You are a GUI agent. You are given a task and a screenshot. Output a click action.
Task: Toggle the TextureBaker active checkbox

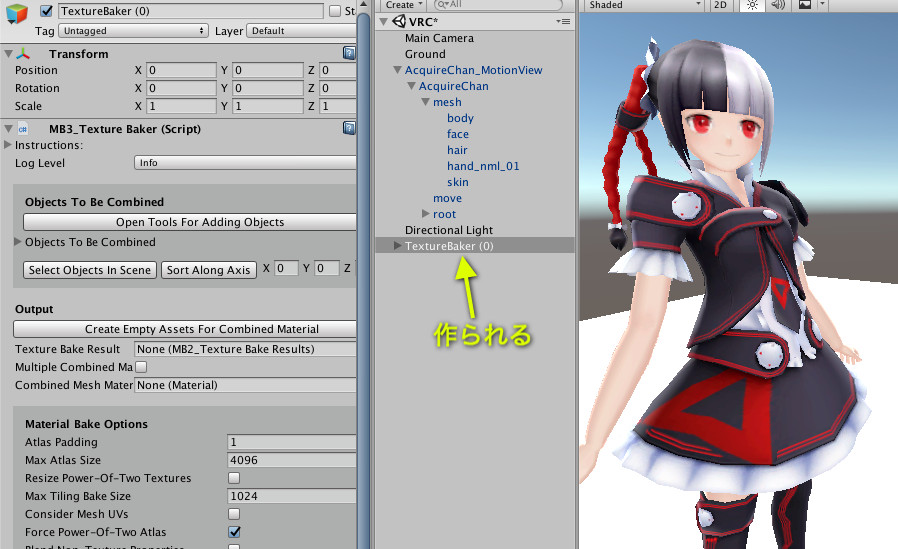[x=46, y=11]
